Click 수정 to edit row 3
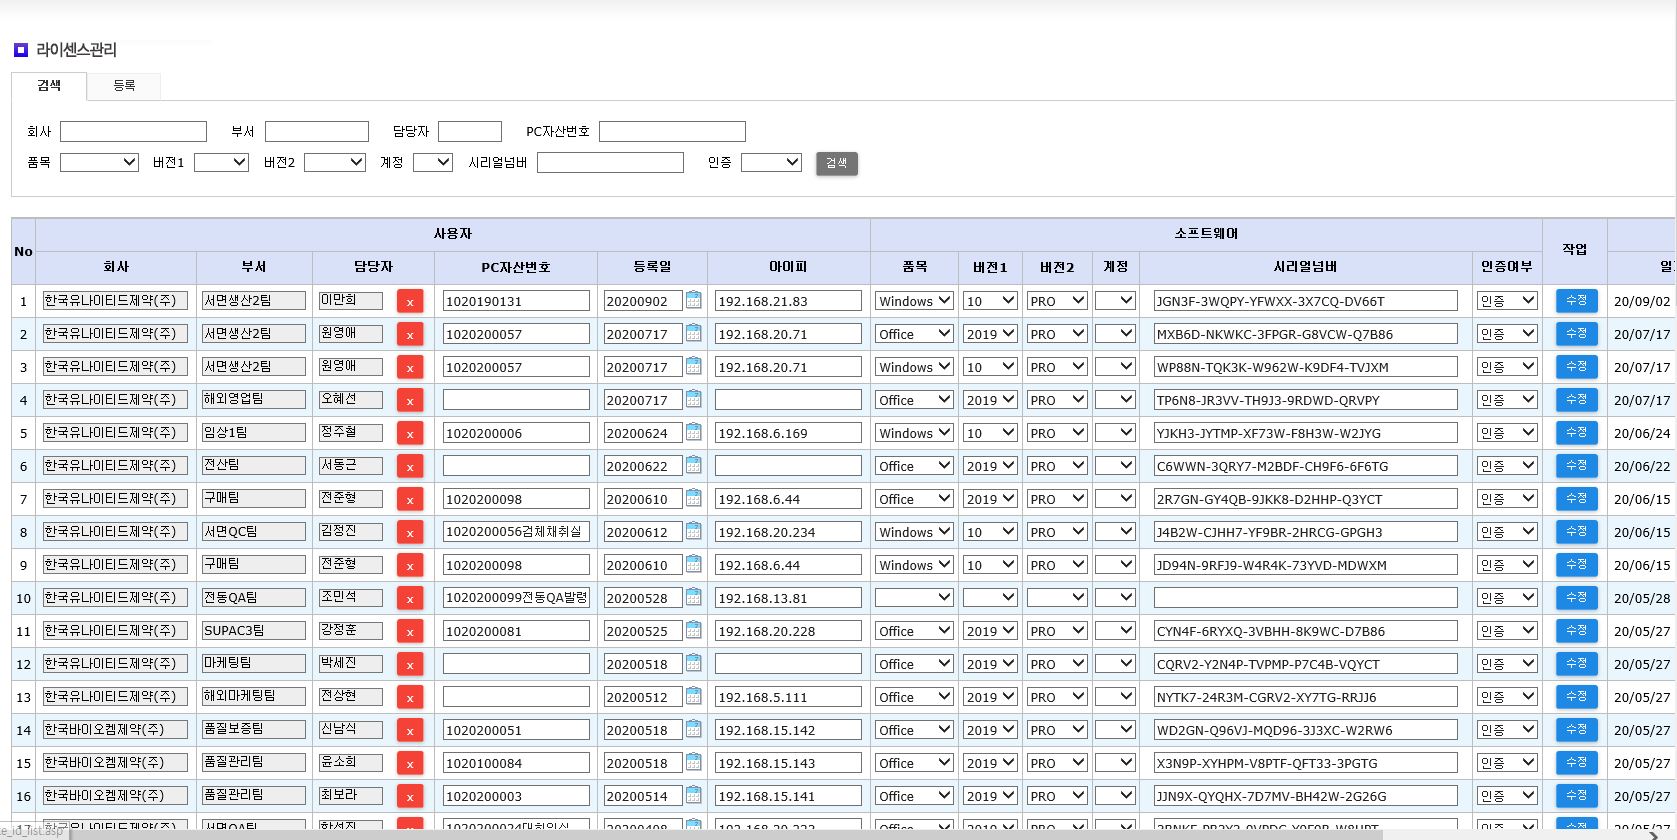 (1576, 366)
